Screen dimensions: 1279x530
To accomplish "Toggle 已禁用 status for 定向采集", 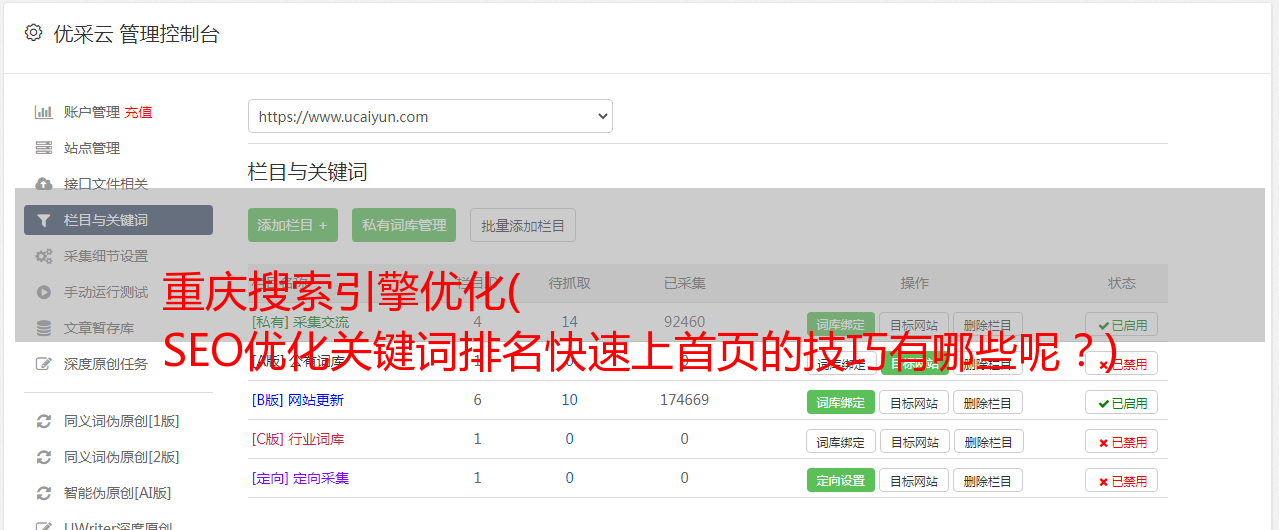I will pyautogui.click(x=1122, y=480).
